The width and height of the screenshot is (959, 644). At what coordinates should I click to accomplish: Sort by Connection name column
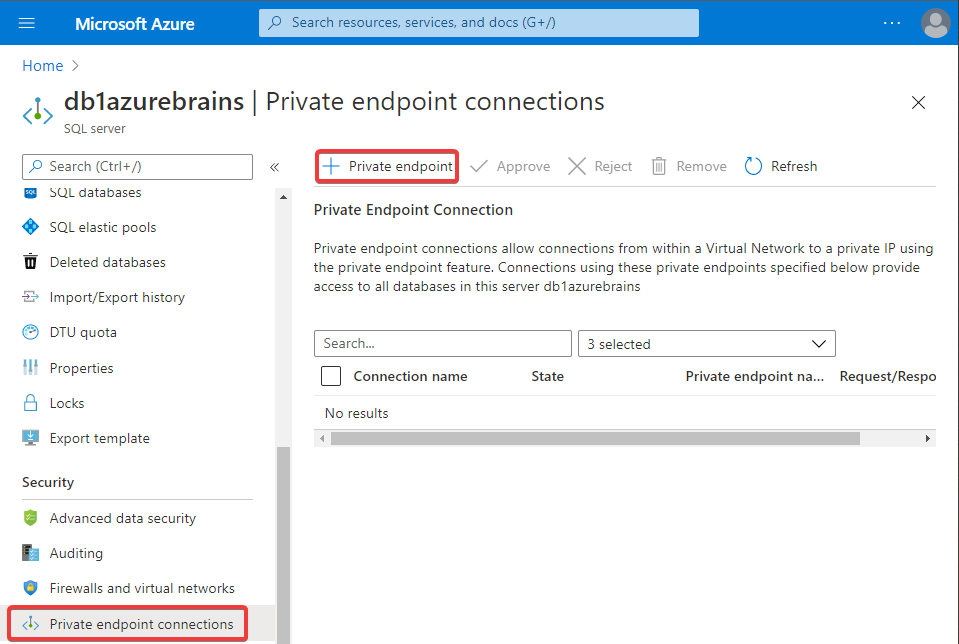(x=410, y=377)
